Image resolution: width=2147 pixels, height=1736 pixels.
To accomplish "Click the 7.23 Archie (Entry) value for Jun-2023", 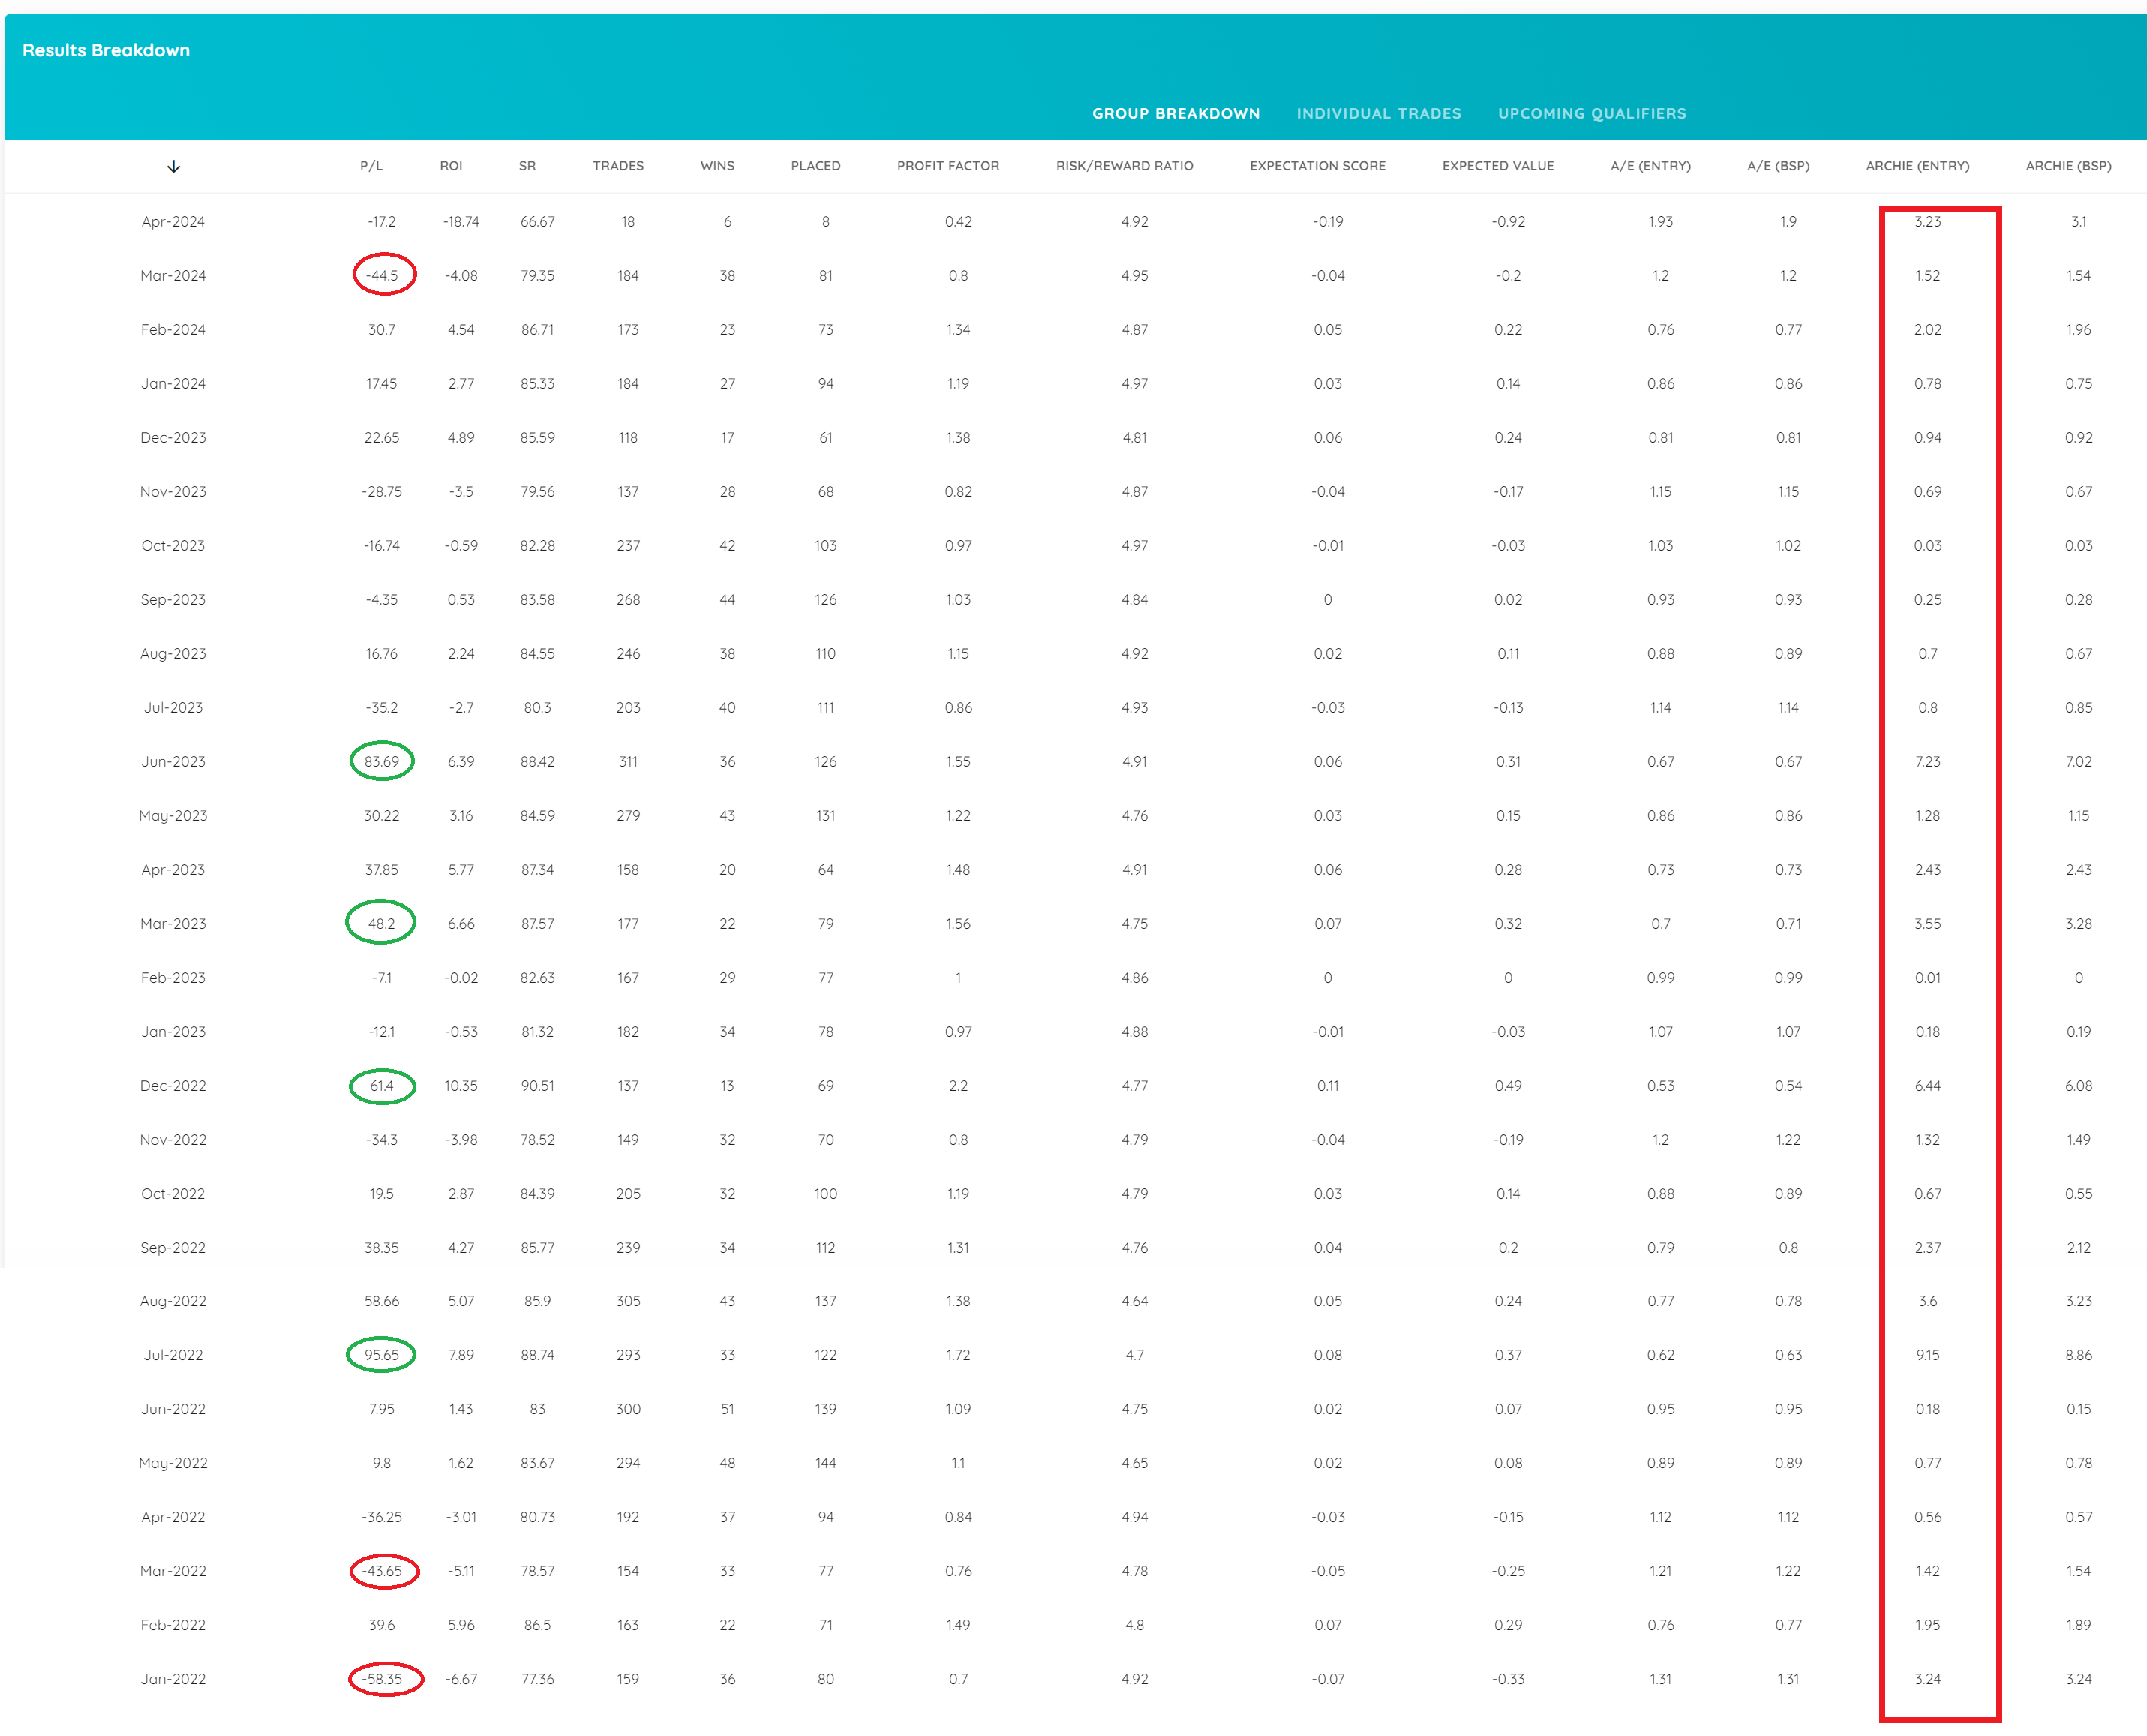I will (1927, 762).
